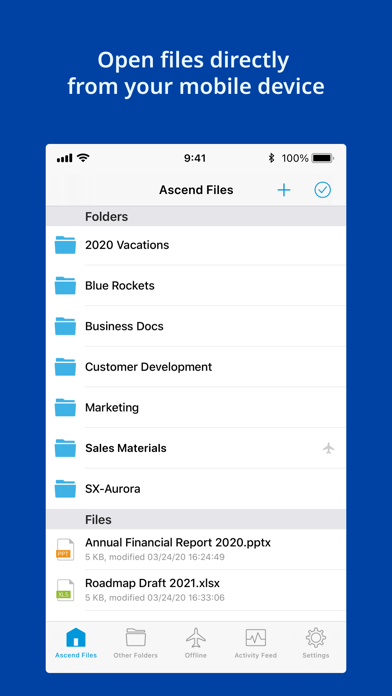The height and width of the screenshot is (696, 392).
Task: Switch to the Activity Feed tab
Action: point(256,643)
